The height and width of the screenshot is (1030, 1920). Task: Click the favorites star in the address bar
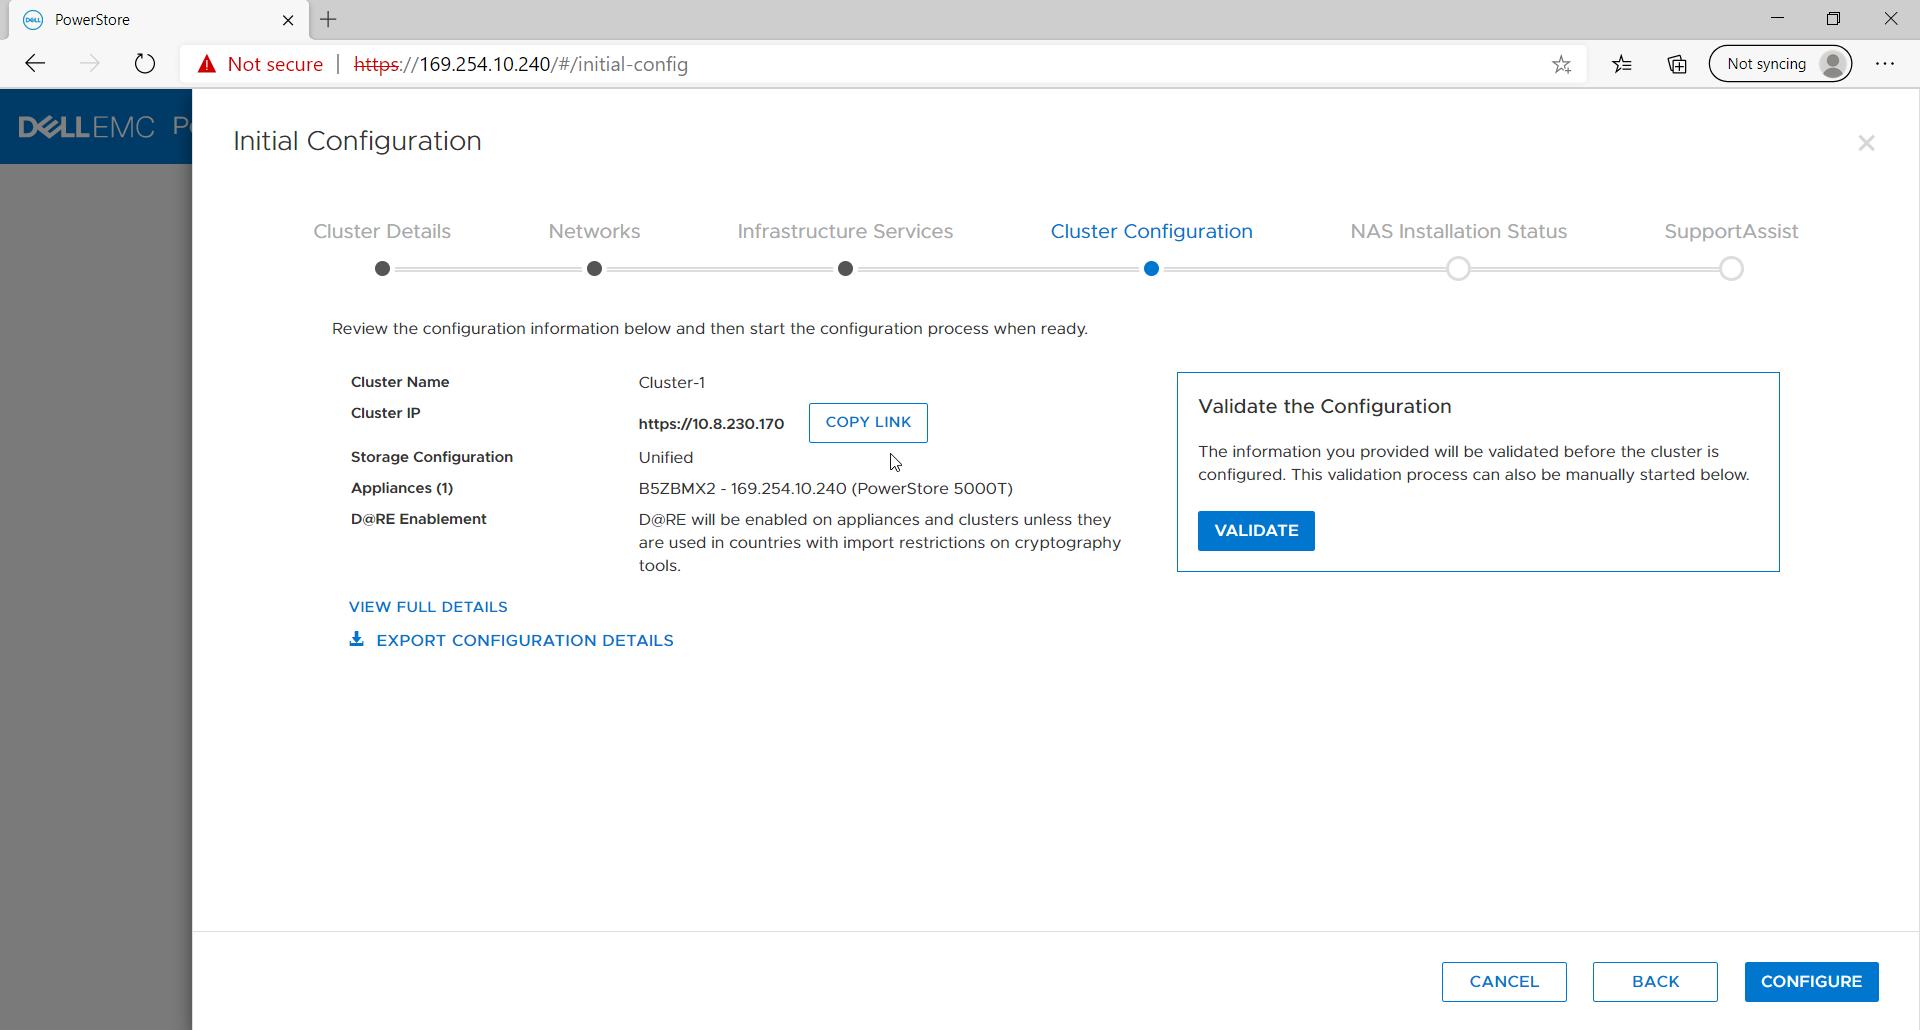pos(1561,64)
